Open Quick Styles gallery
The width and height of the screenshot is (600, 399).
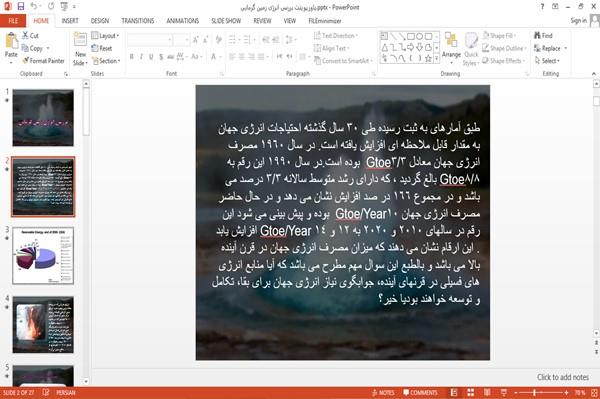471,49
